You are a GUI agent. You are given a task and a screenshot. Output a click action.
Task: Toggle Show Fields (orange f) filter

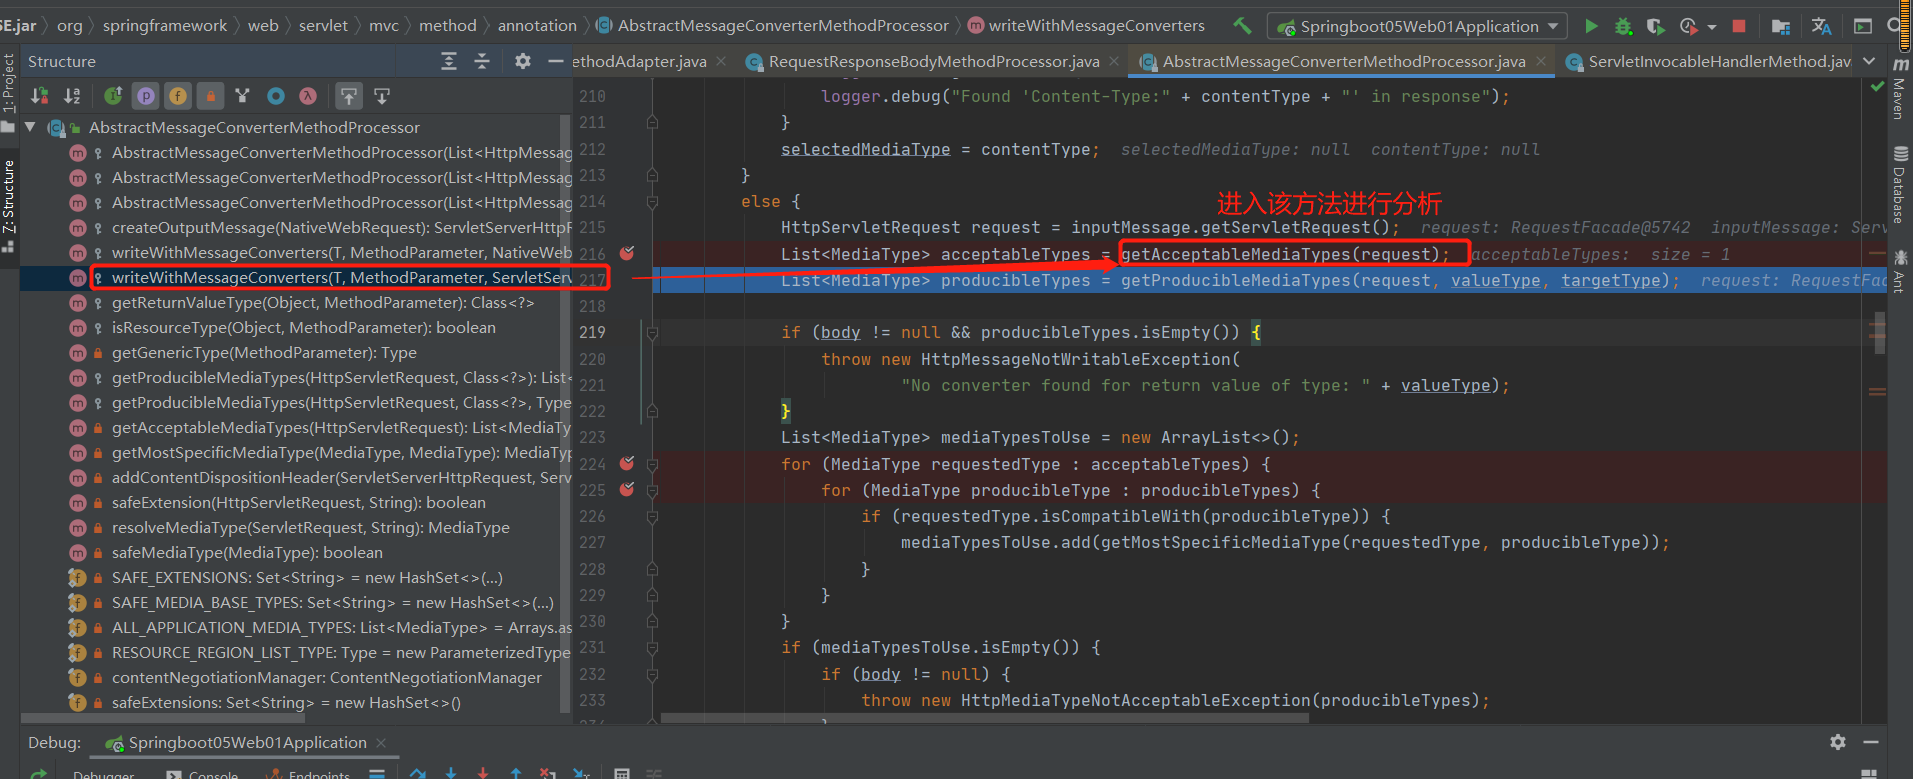coord(178,96)
